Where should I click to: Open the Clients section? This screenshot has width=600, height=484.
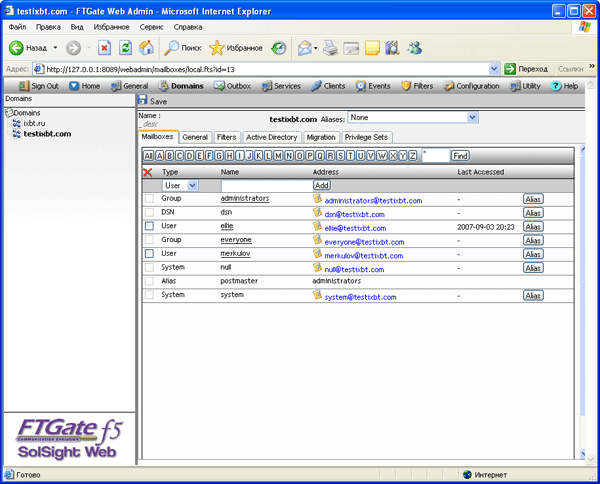pyautogui.click(x=328, y=86)
